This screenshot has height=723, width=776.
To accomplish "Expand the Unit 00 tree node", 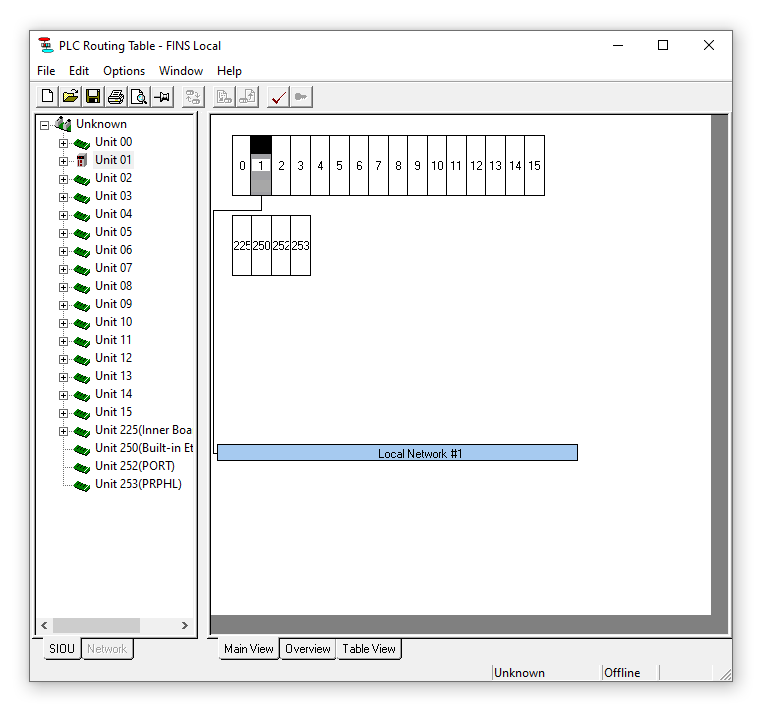I will [63, 143].
